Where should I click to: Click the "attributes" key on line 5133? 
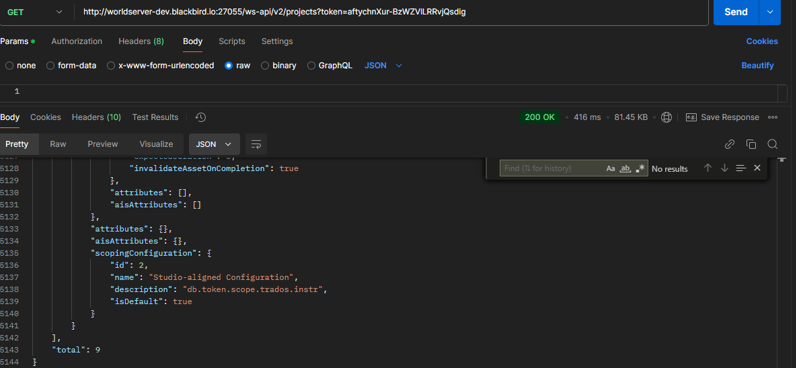click(x=119, y=229)
